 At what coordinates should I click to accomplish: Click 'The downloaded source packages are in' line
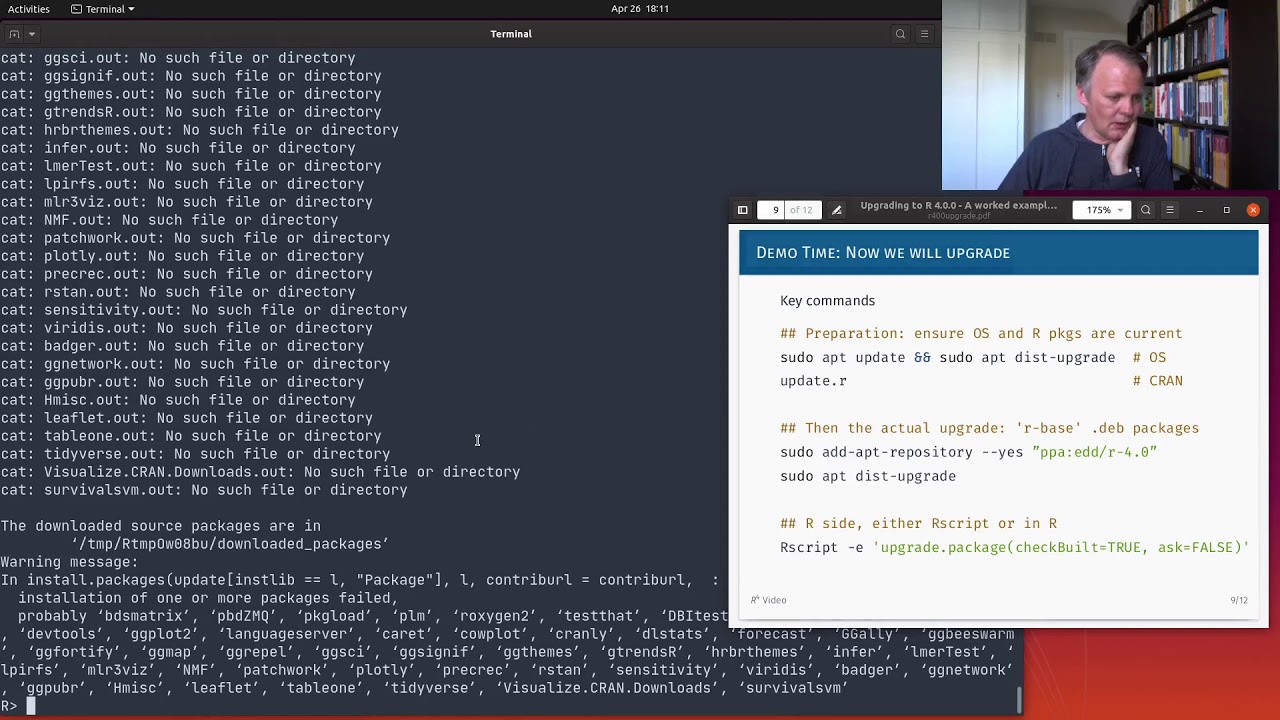point(161,526)
